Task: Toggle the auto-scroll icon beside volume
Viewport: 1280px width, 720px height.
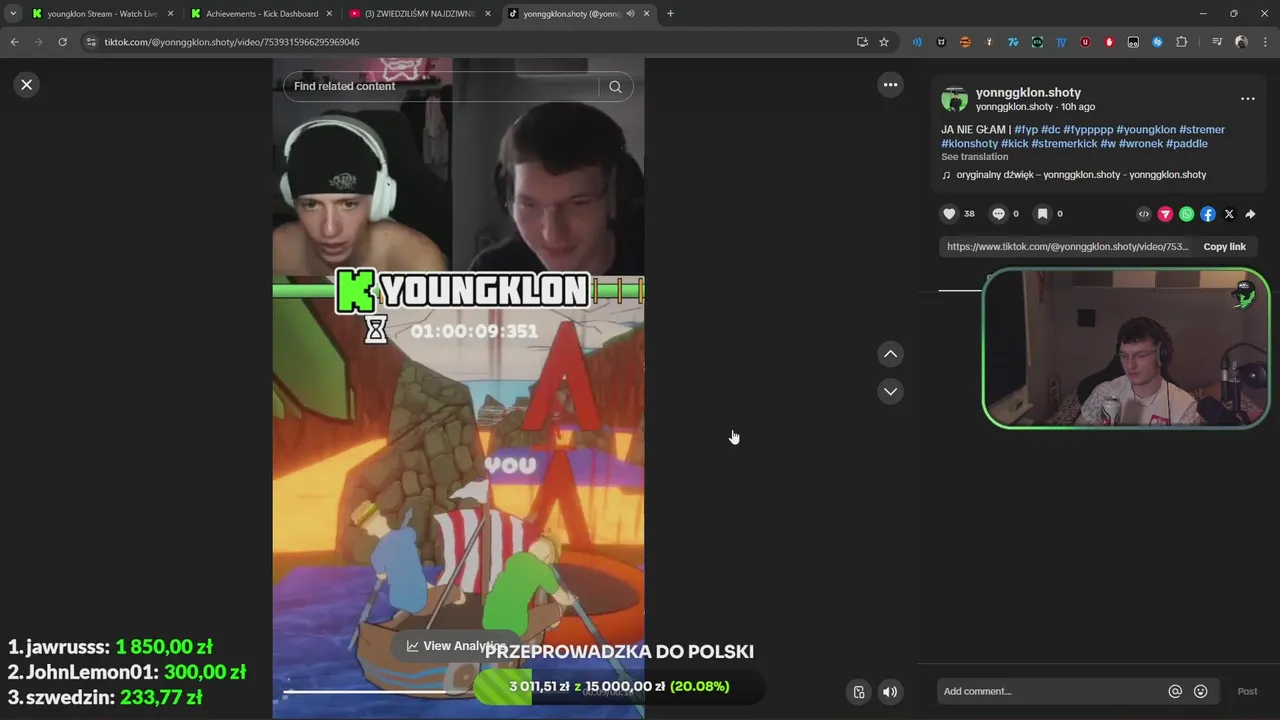Action: tap(858, 692)
